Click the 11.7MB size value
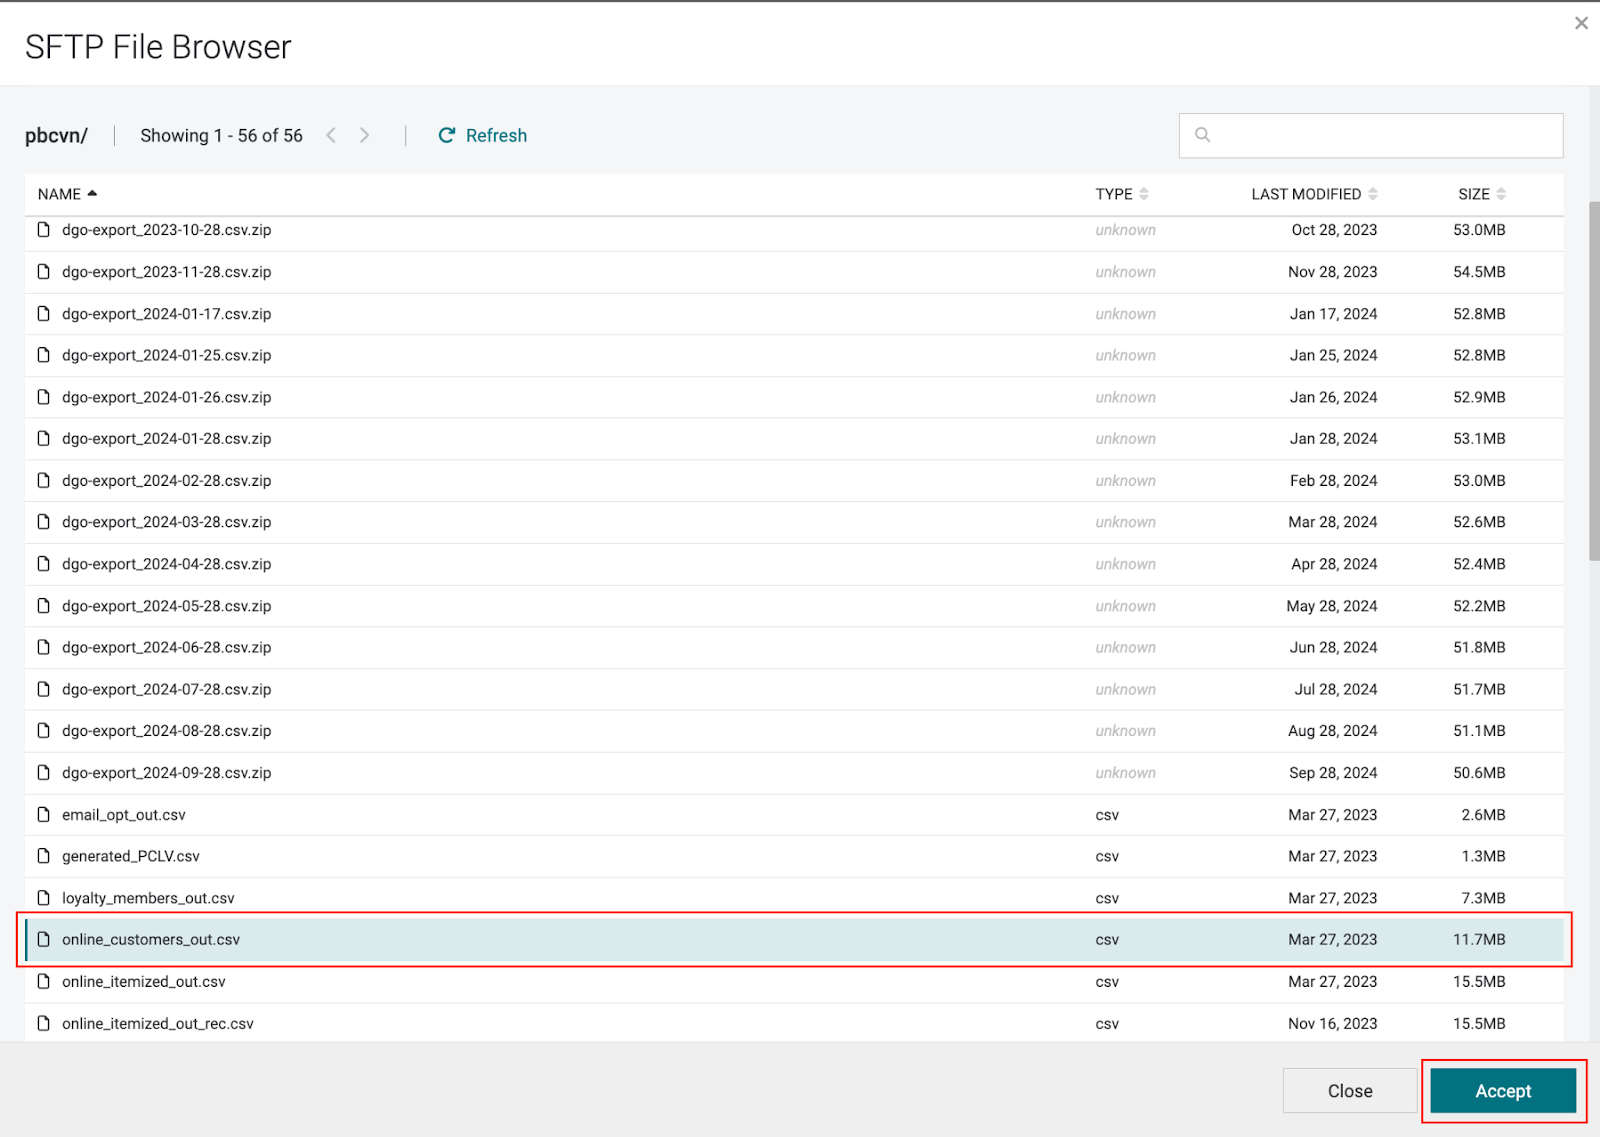 pos(1479,940)
